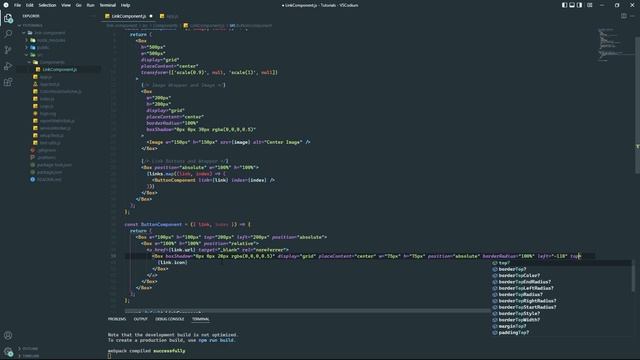Open the Go menu
This screenshot has height=360, width=640.
click(x=78, y=5)
